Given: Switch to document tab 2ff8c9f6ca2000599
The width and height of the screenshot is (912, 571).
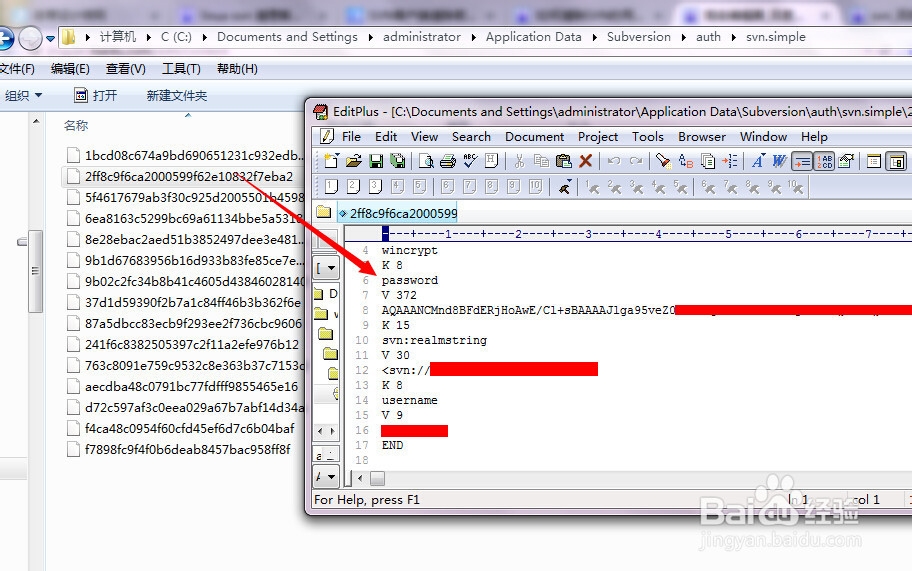Looking at the screenshot, I should coord(398,213).
